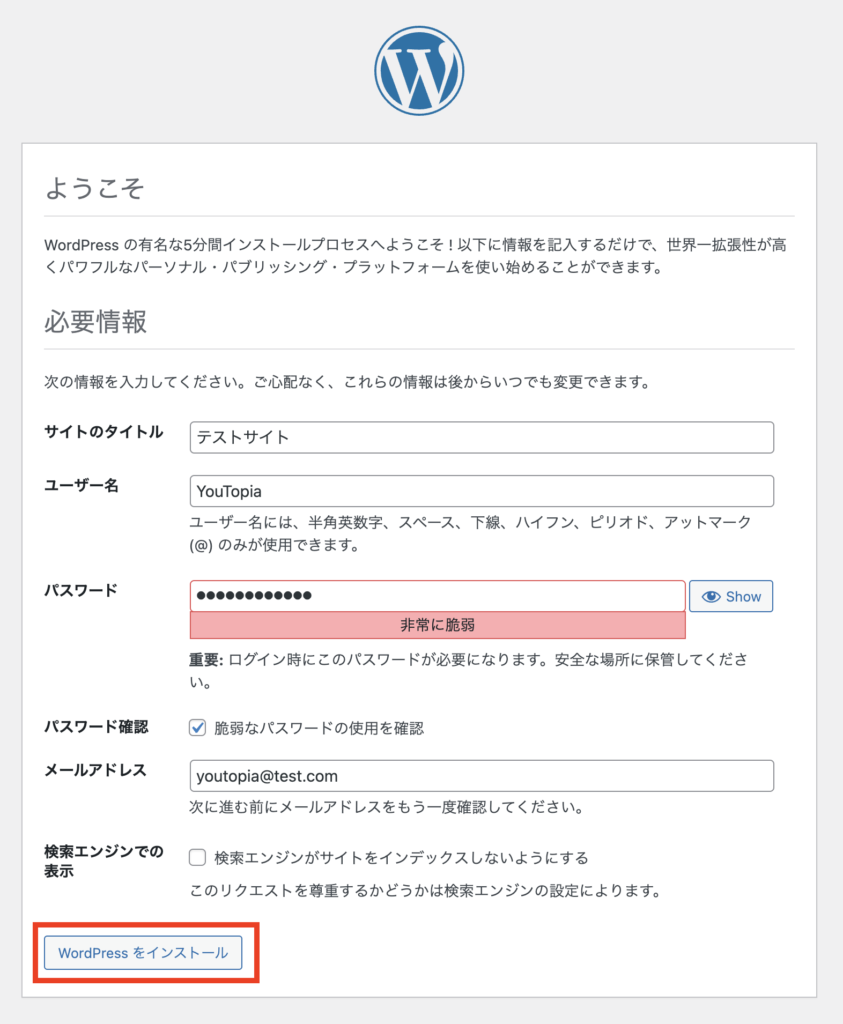
Task: Click the ユーザー名 field label
Action: (x=82, y=485)
